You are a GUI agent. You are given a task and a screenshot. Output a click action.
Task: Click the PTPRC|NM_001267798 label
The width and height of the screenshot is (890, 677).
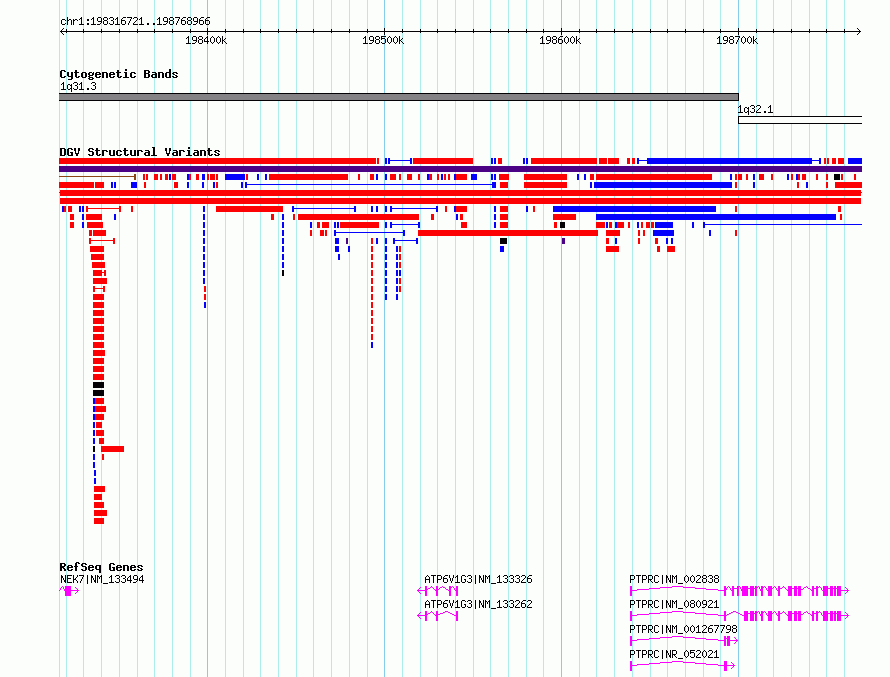pos(683,629)
